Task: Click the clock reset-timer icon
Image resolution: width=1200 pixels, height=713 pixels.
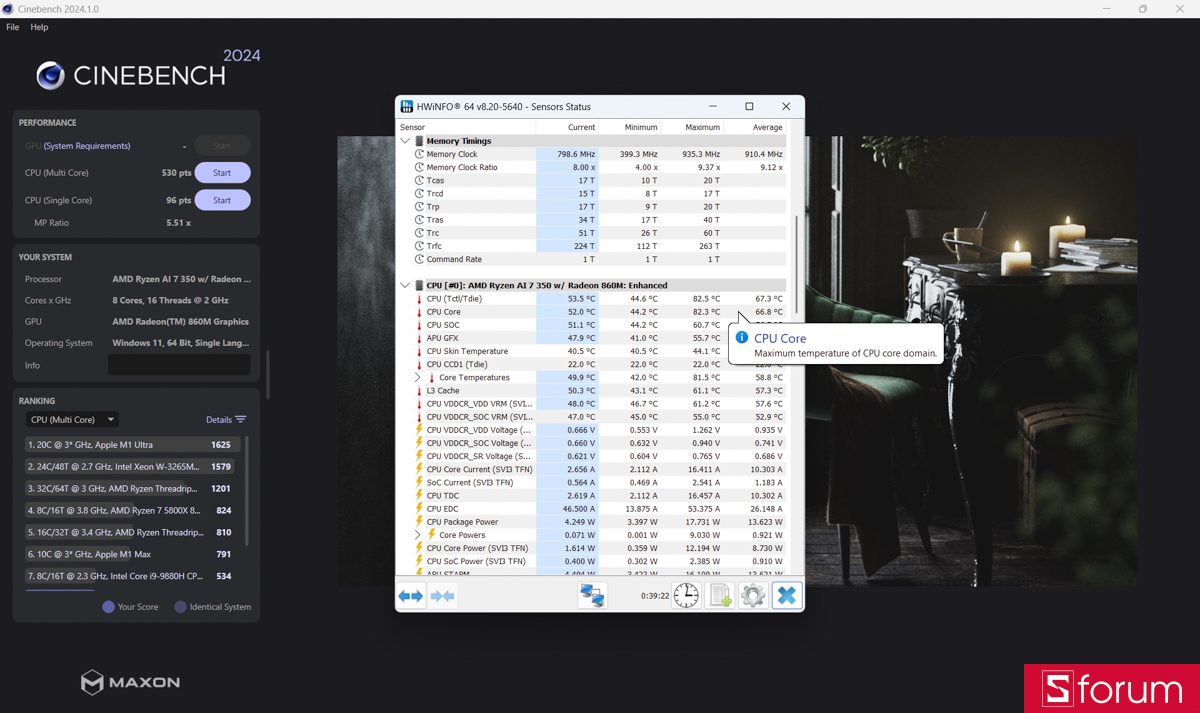Action: coord(686,596)
